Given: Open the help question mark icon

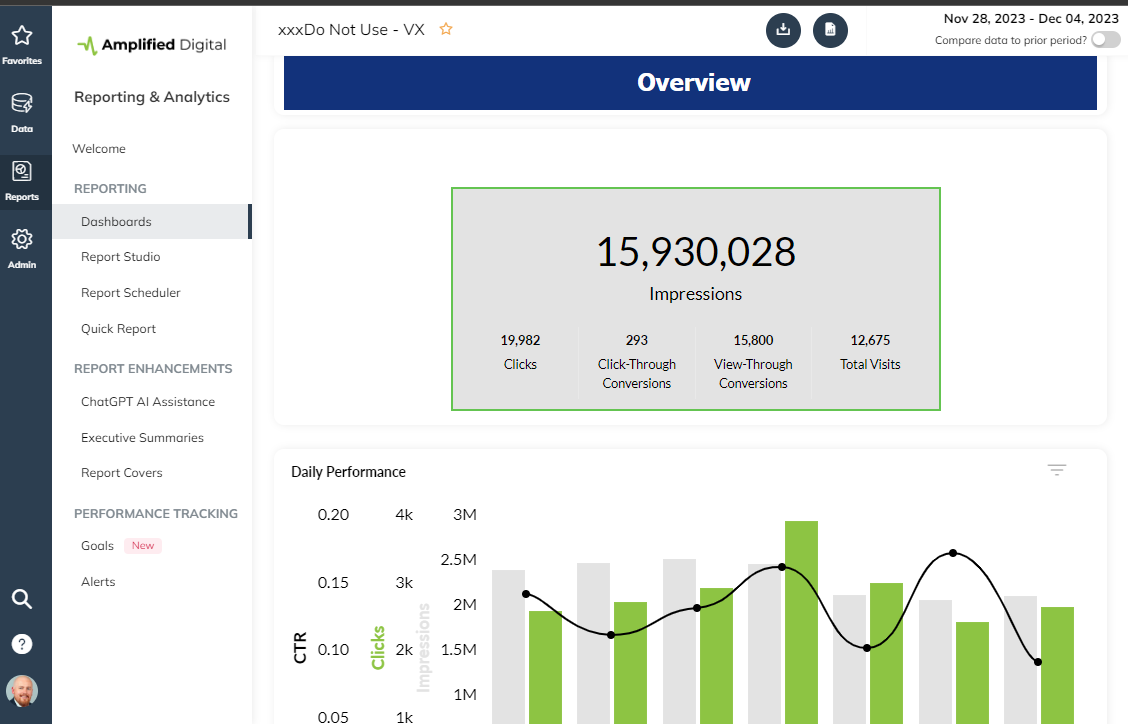Looking at the screenshot, I should pos(22,644).
